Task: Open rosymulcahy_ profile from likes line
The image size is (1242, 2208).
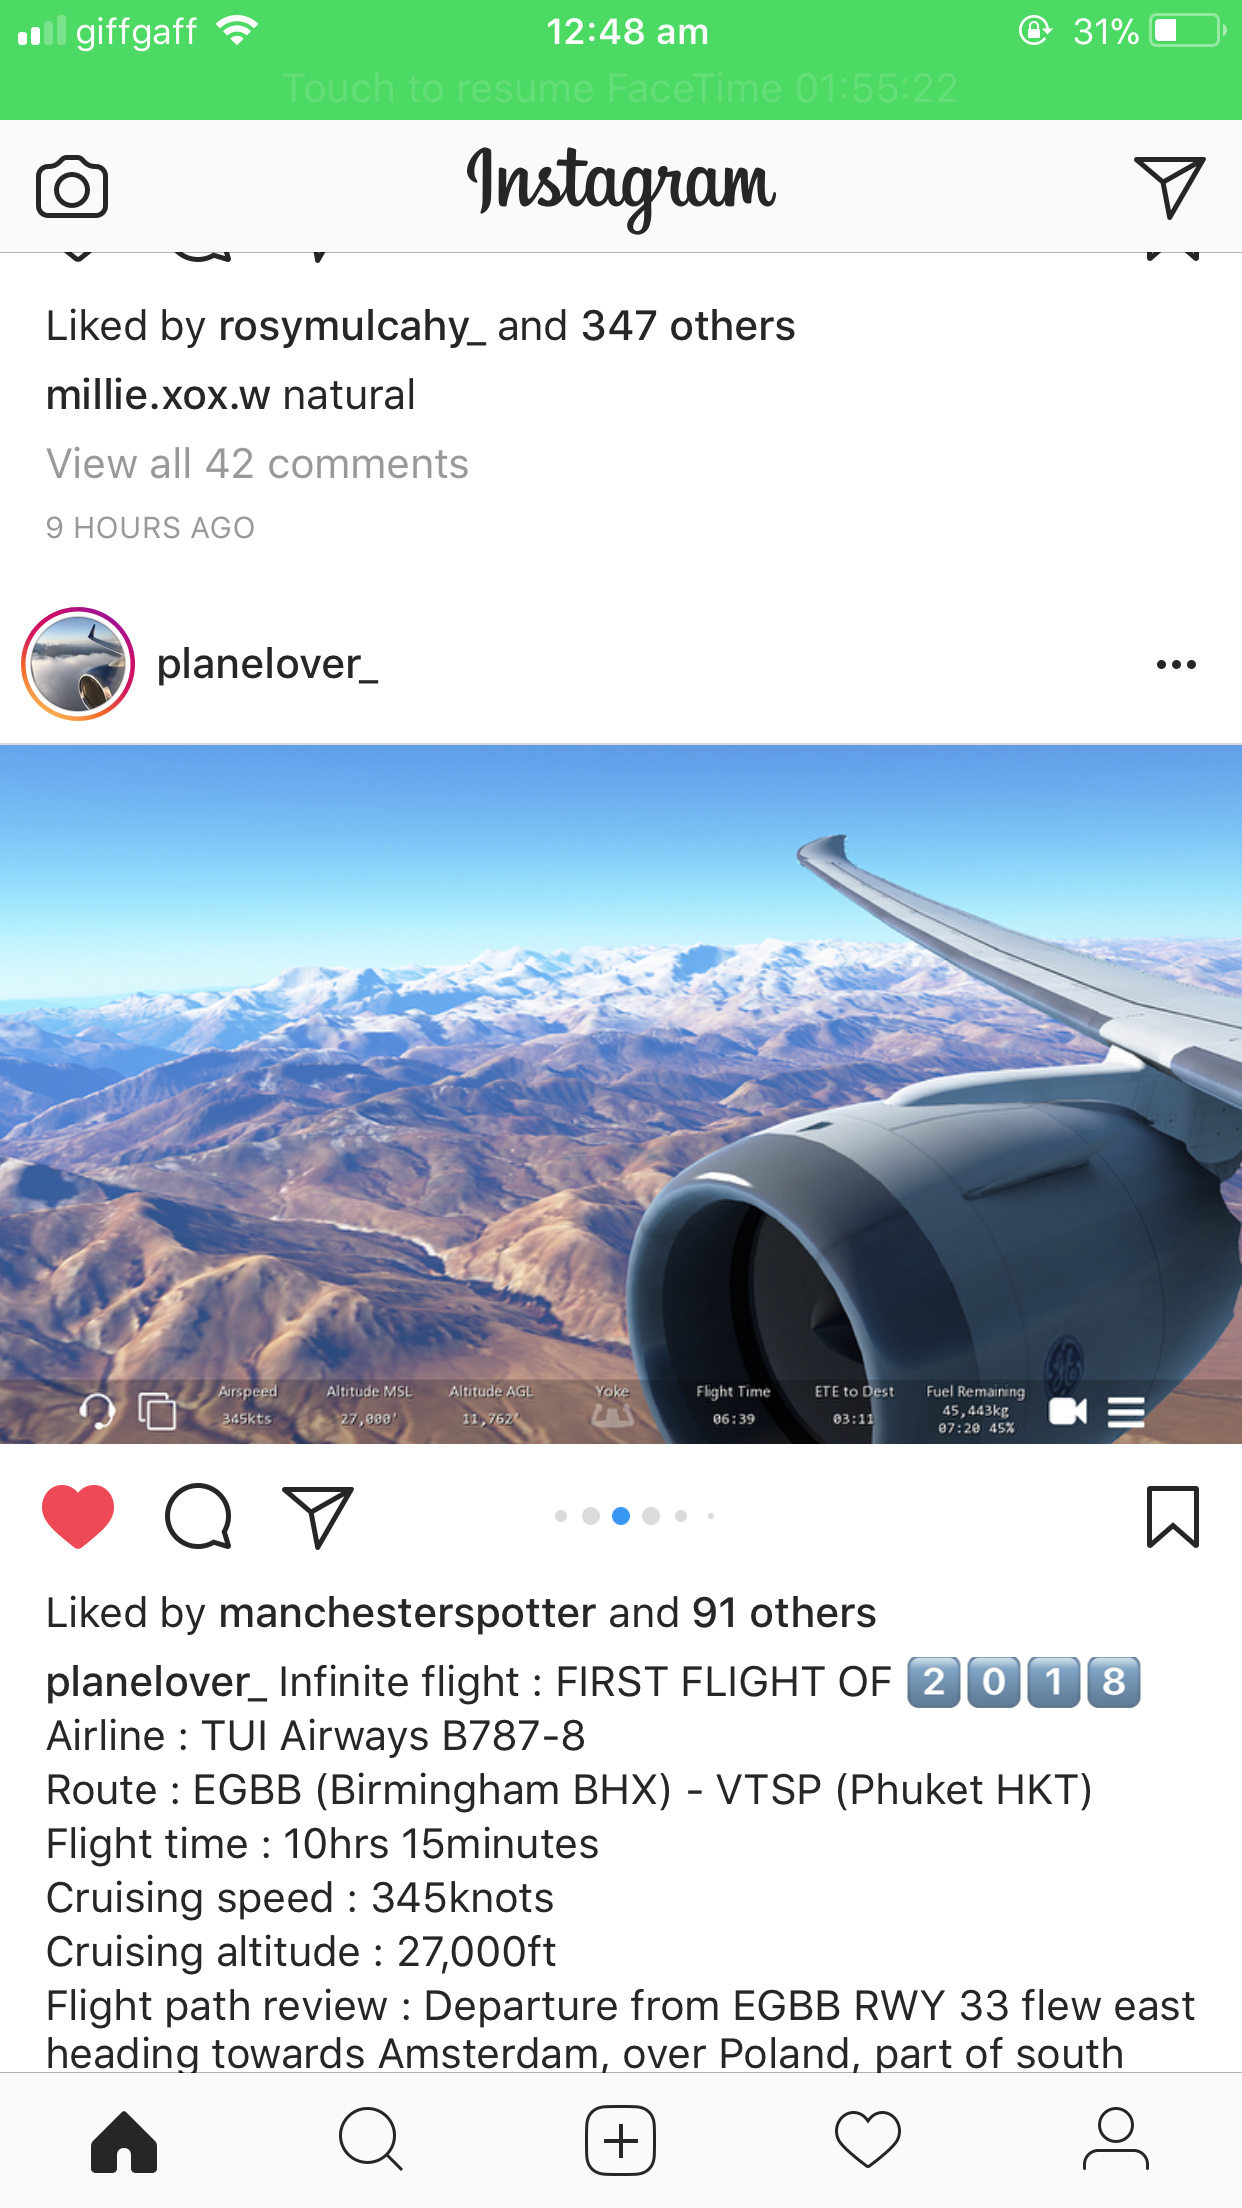Action: [352, 326]
